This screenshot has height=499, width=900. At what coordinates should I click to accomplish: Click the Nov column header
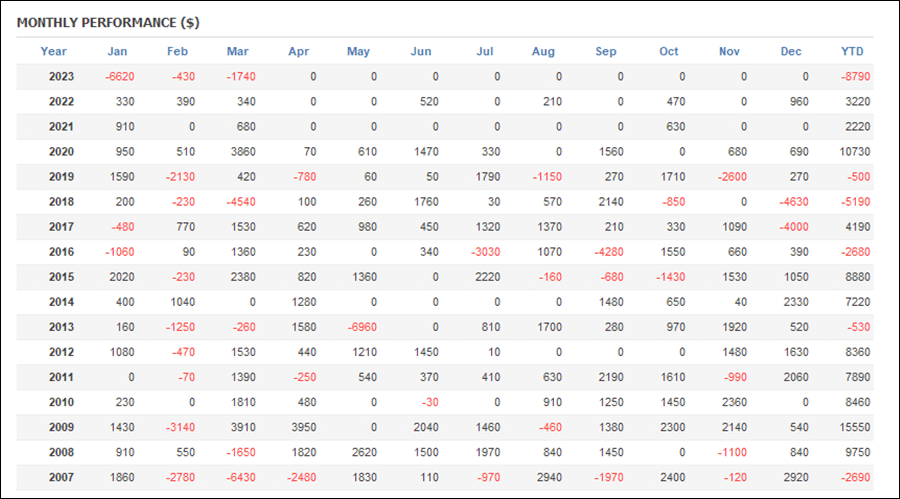[729, 51]
